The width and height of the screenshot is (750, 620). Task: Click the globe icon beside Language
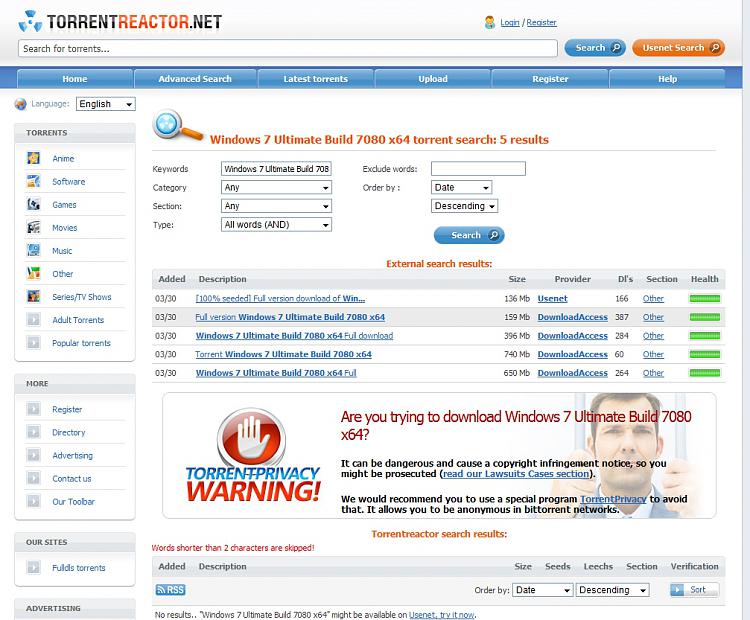[x=21, y=104]
